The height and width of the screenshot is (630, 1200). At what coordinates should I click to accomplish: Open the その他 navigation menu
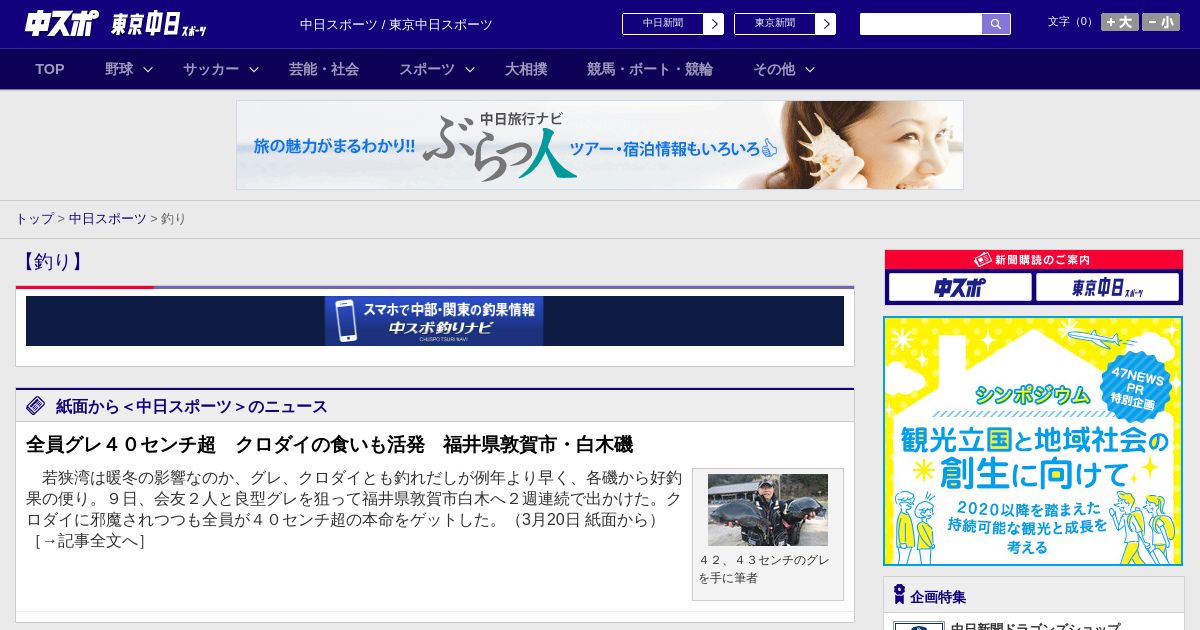click(774, 69)
